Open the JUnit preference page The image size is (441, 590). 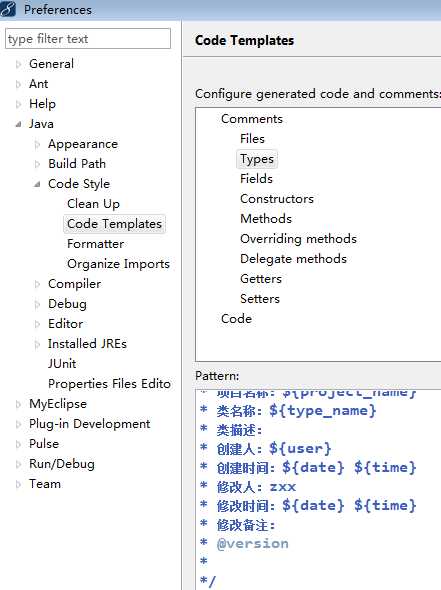[62, 364]
